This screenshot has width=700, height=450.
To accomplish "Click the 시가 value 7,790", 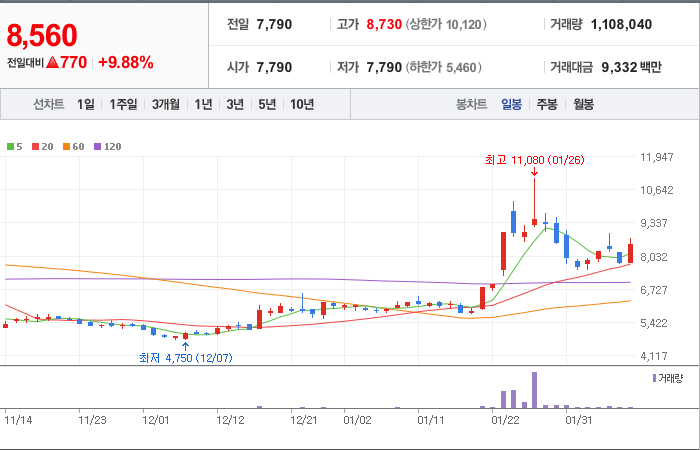I will [274, 67].
